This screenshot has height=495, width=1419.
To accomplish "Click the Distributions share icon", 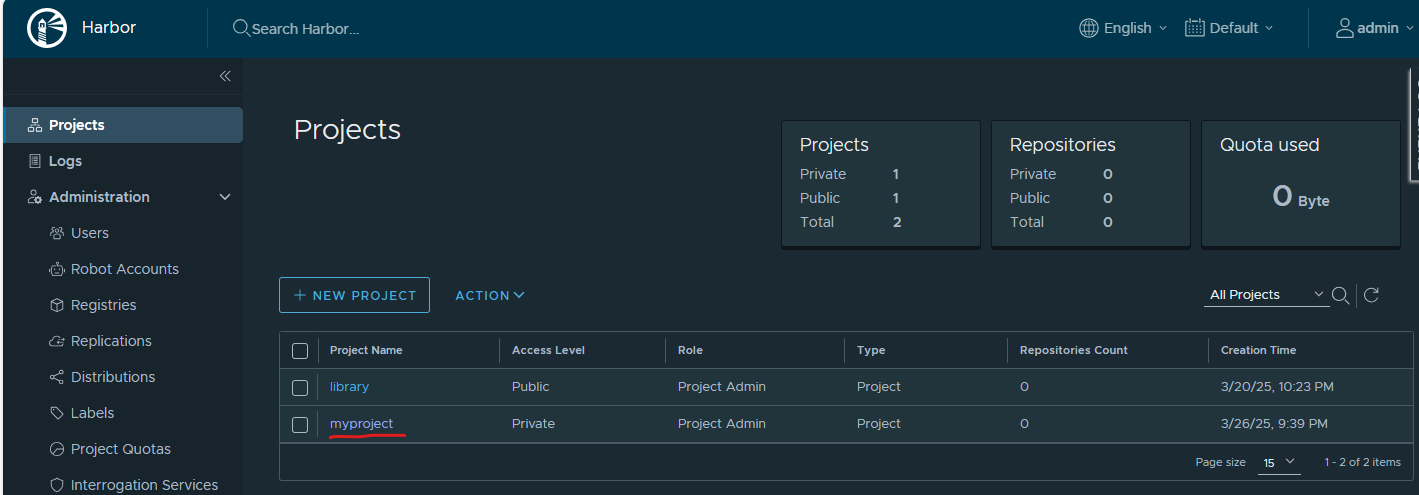I will [x=57, y=377].
